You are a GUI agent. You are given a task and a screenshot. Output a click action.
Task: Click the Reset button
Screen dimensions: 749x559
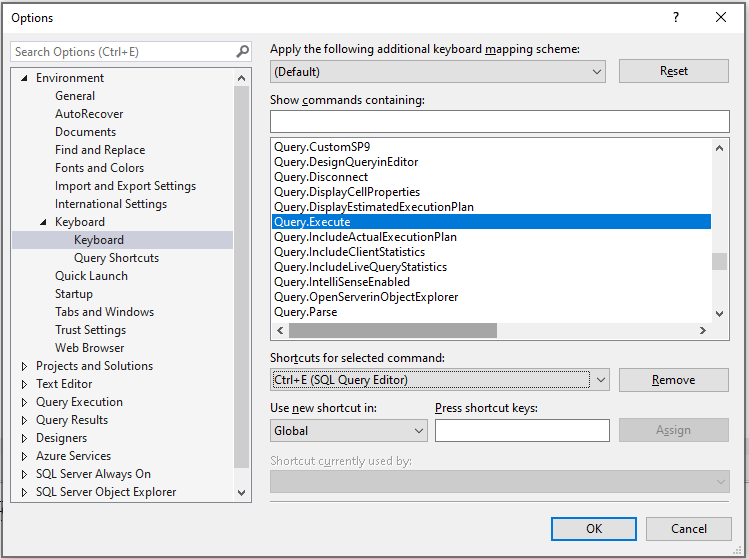(x=674, y=71)
